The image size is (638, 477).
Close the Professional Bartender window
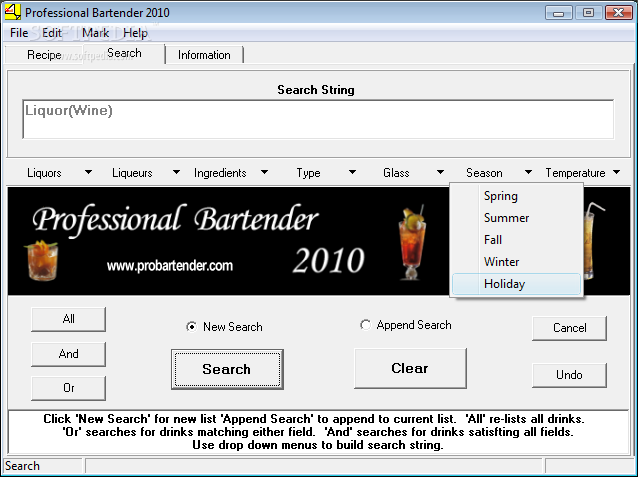pyautogui.click(x=618, y=13)
